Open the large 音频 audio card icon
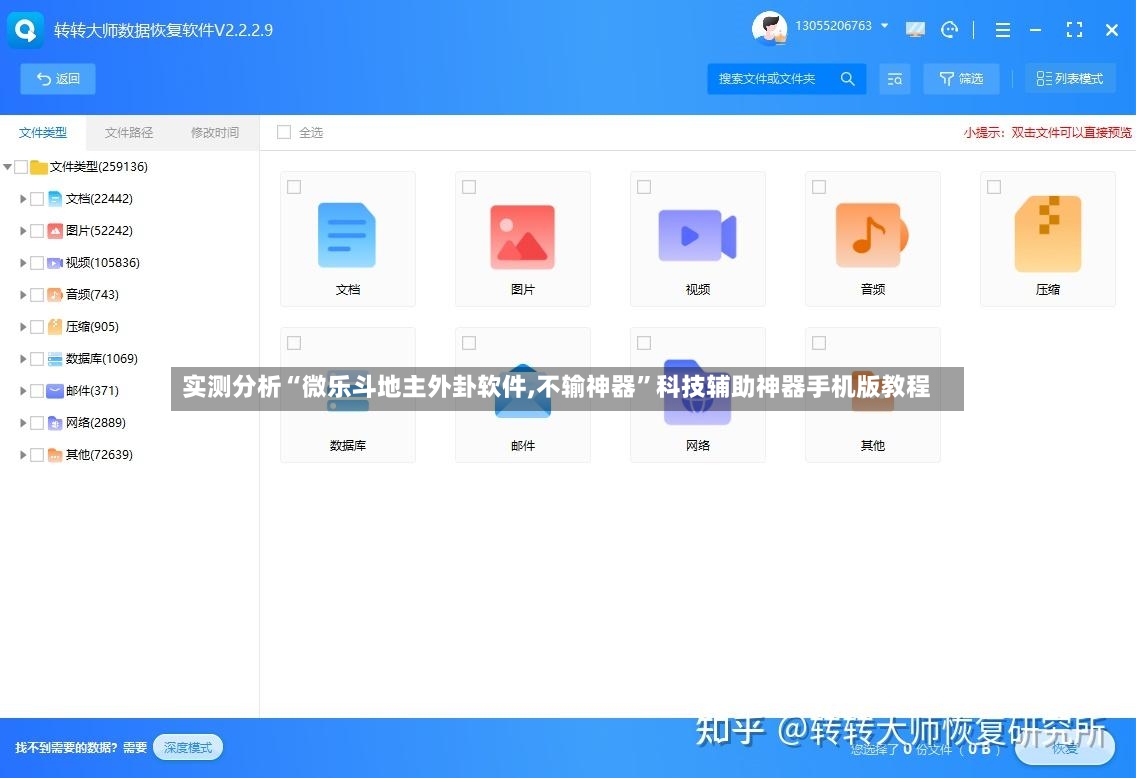 [x=872, y=235]
